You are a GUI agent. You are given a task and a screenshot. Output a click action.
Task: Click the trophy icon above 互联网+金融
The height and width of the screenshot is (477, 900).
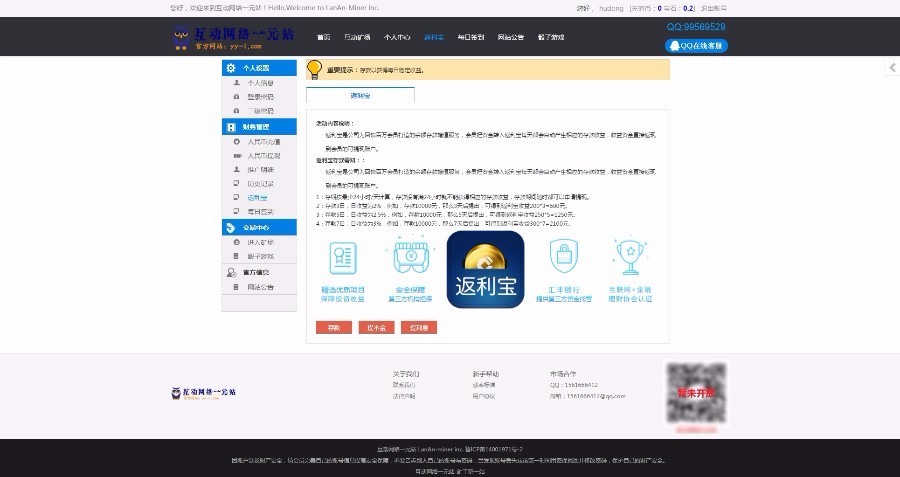[x=630, y=257]
